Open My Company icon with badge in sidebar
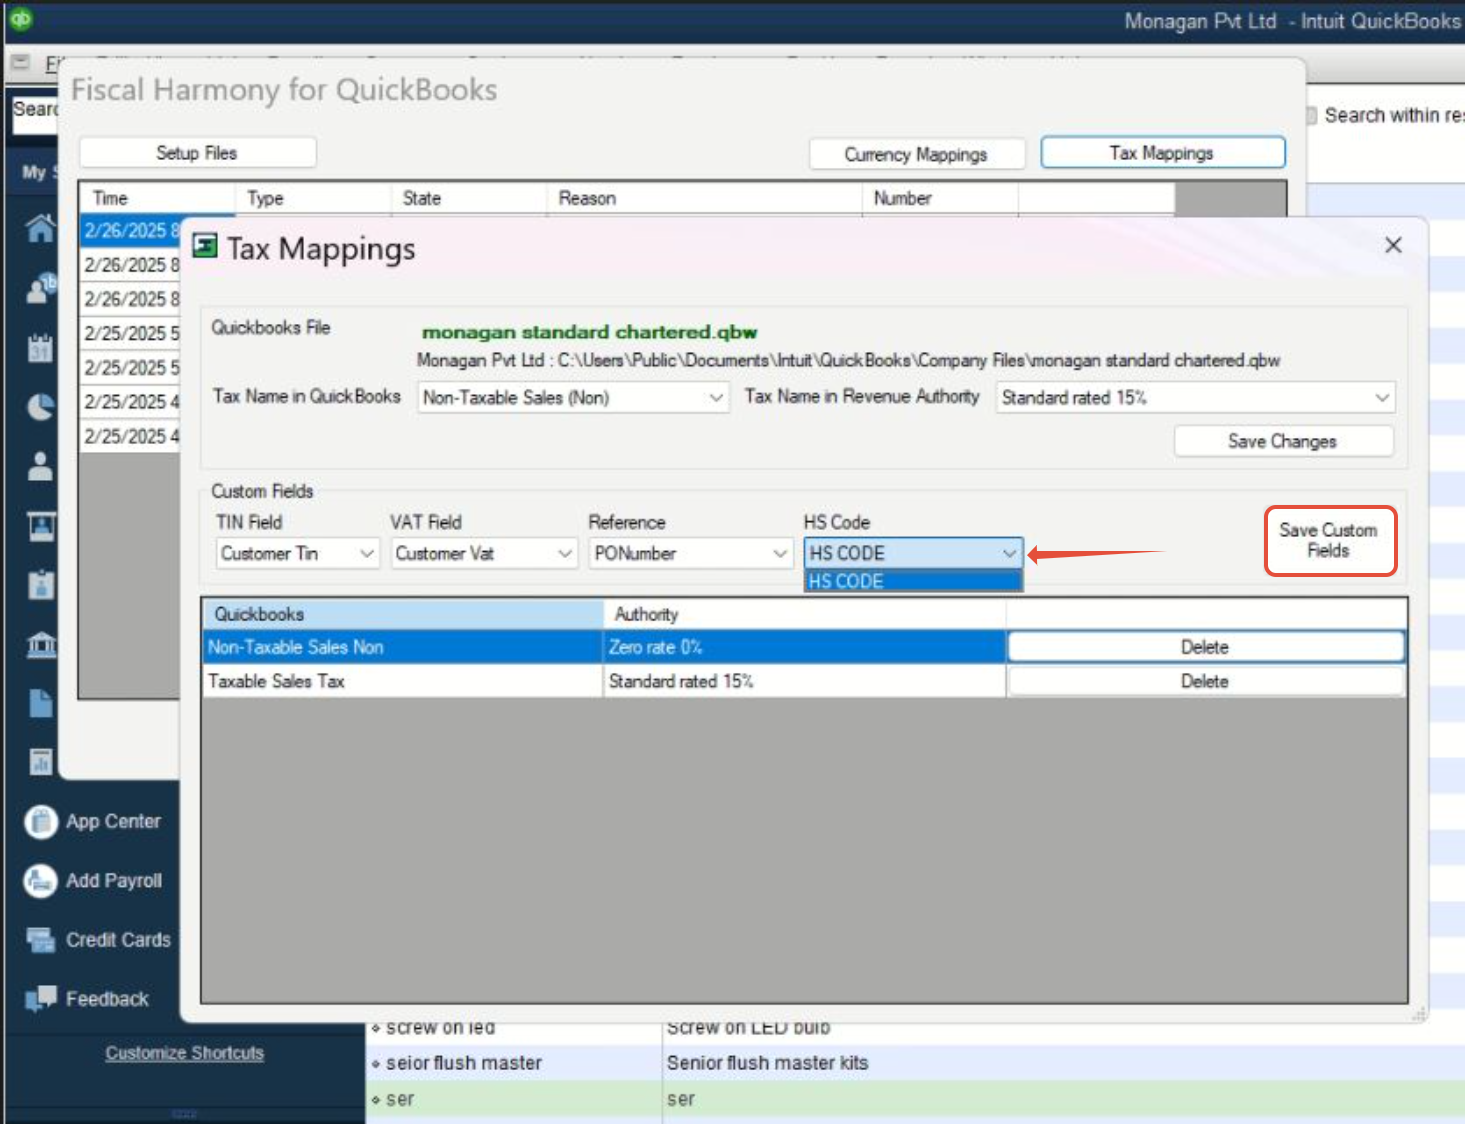 tap(40, 288)
